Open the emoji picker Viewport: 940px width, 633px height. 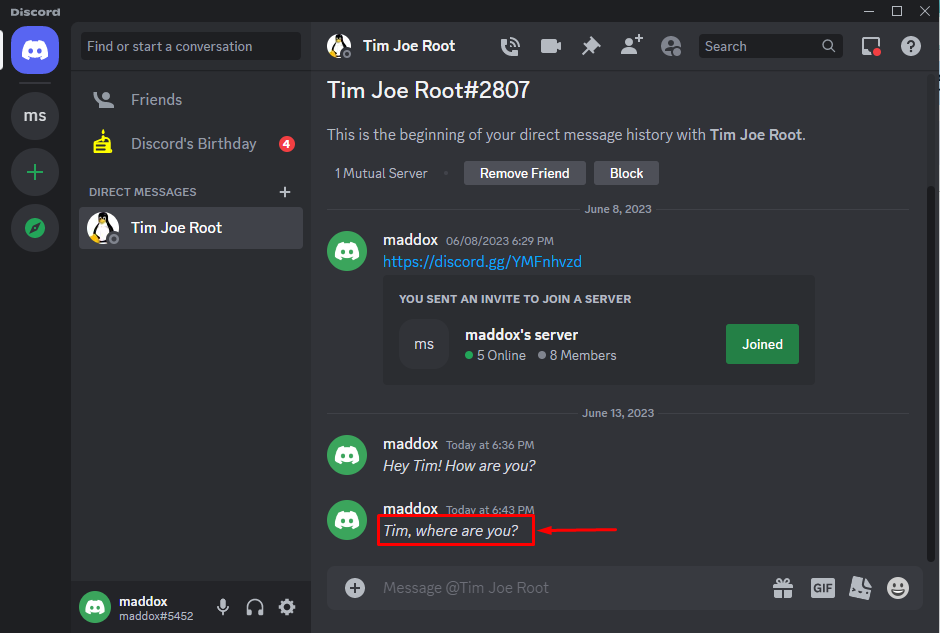[x=898, y=588]
